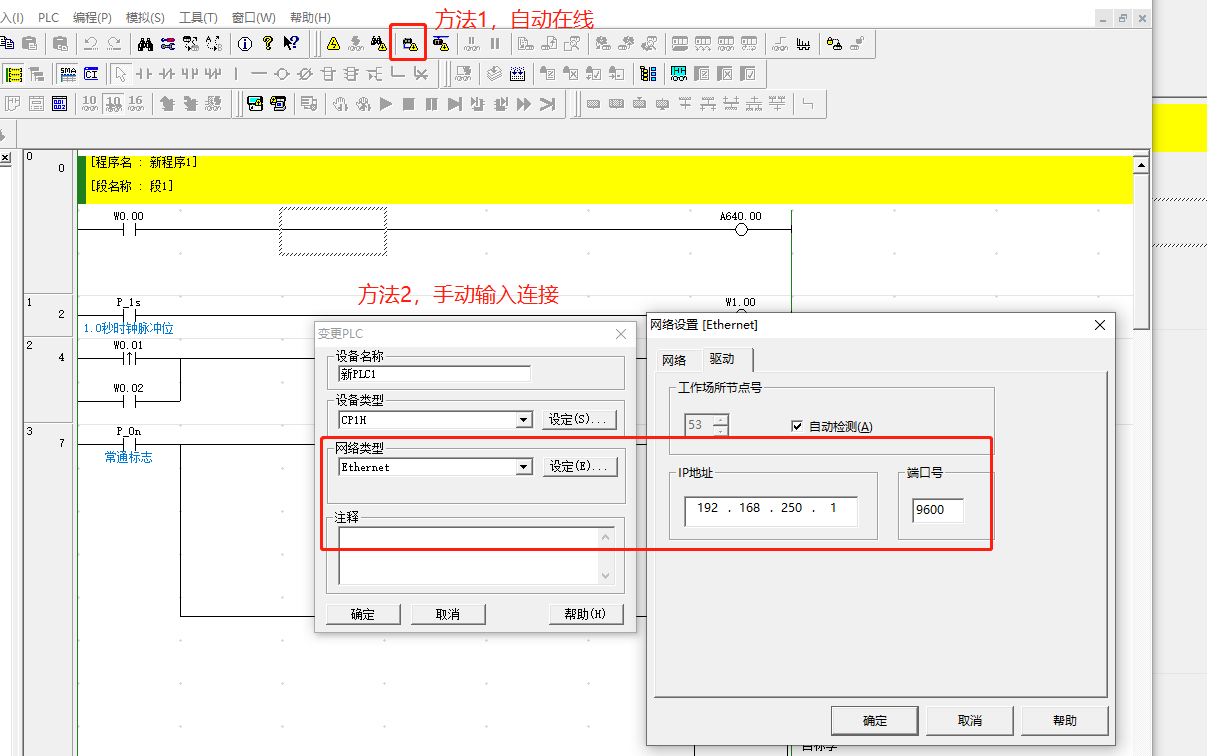Viewport: 1207px width, 756px height.
Task: Click the 端口号 field showing 9600
Action: [x=938, y=510]
